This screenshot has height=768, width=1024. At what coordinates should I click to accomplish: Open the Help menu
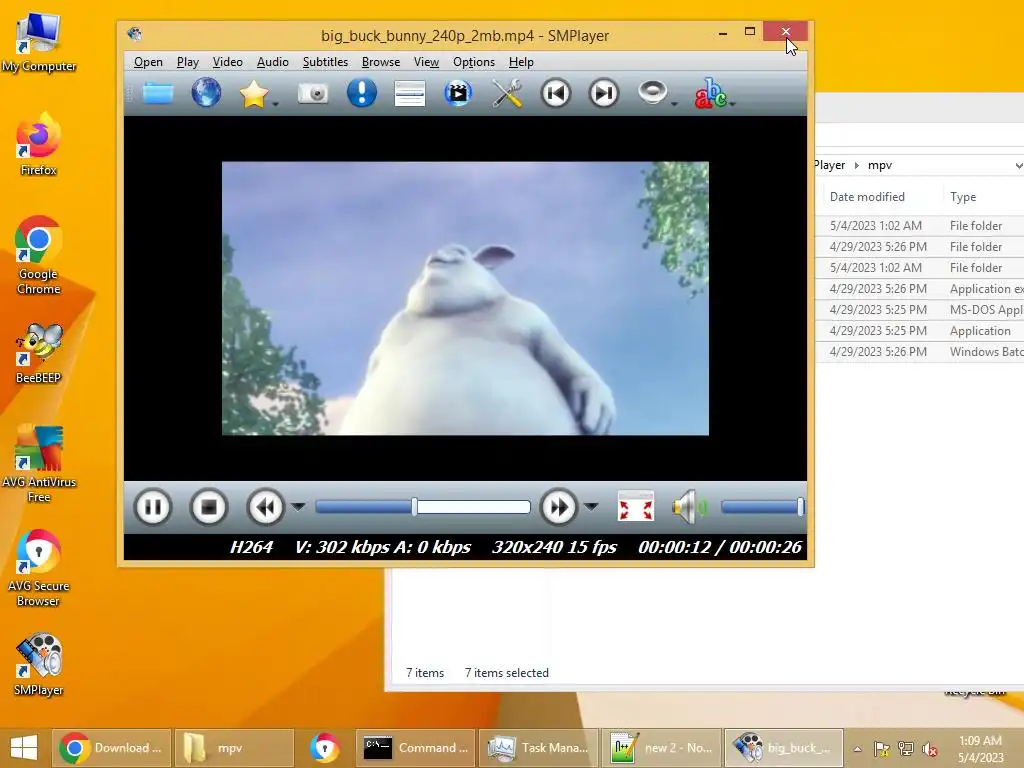[x=521, y=62]
